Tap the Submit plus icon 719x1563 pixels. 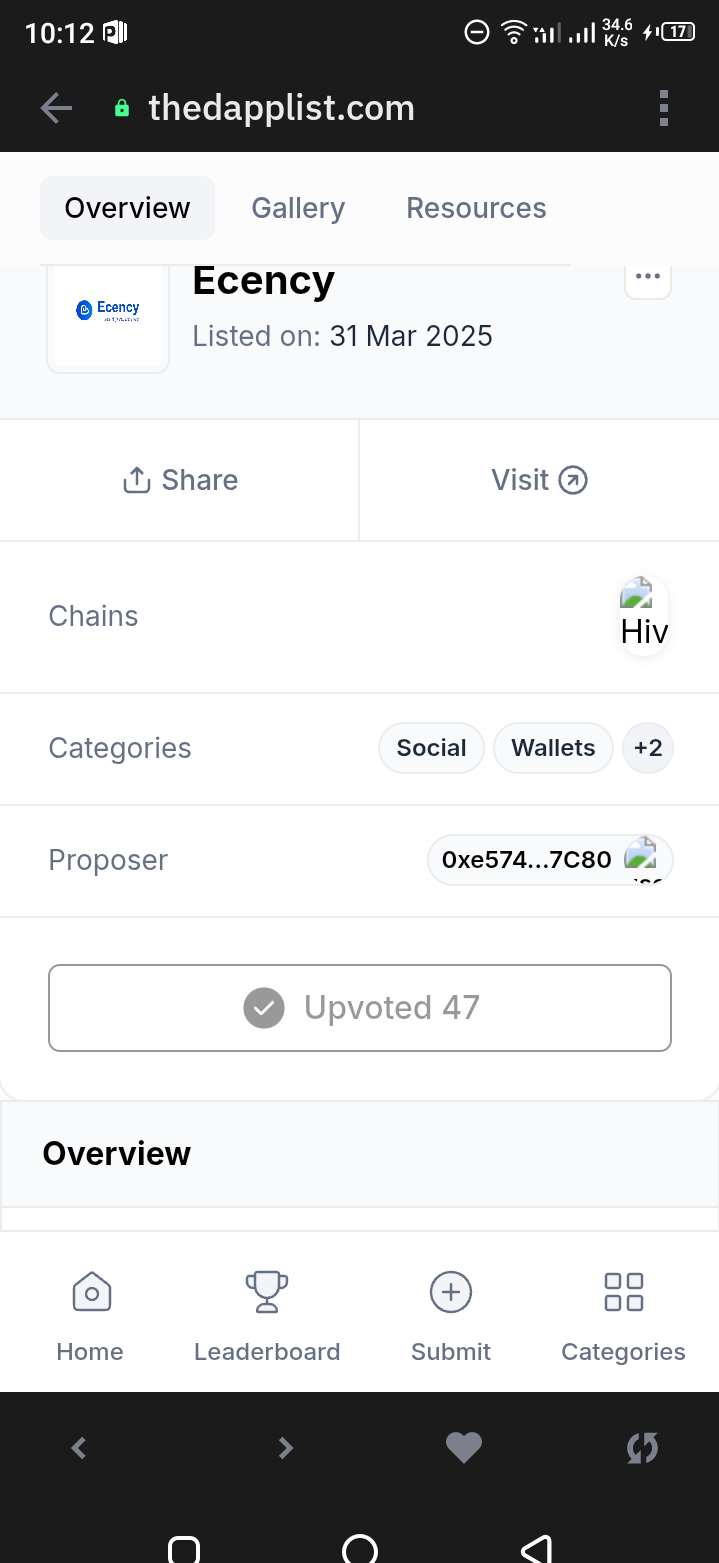click(451, 1292)
